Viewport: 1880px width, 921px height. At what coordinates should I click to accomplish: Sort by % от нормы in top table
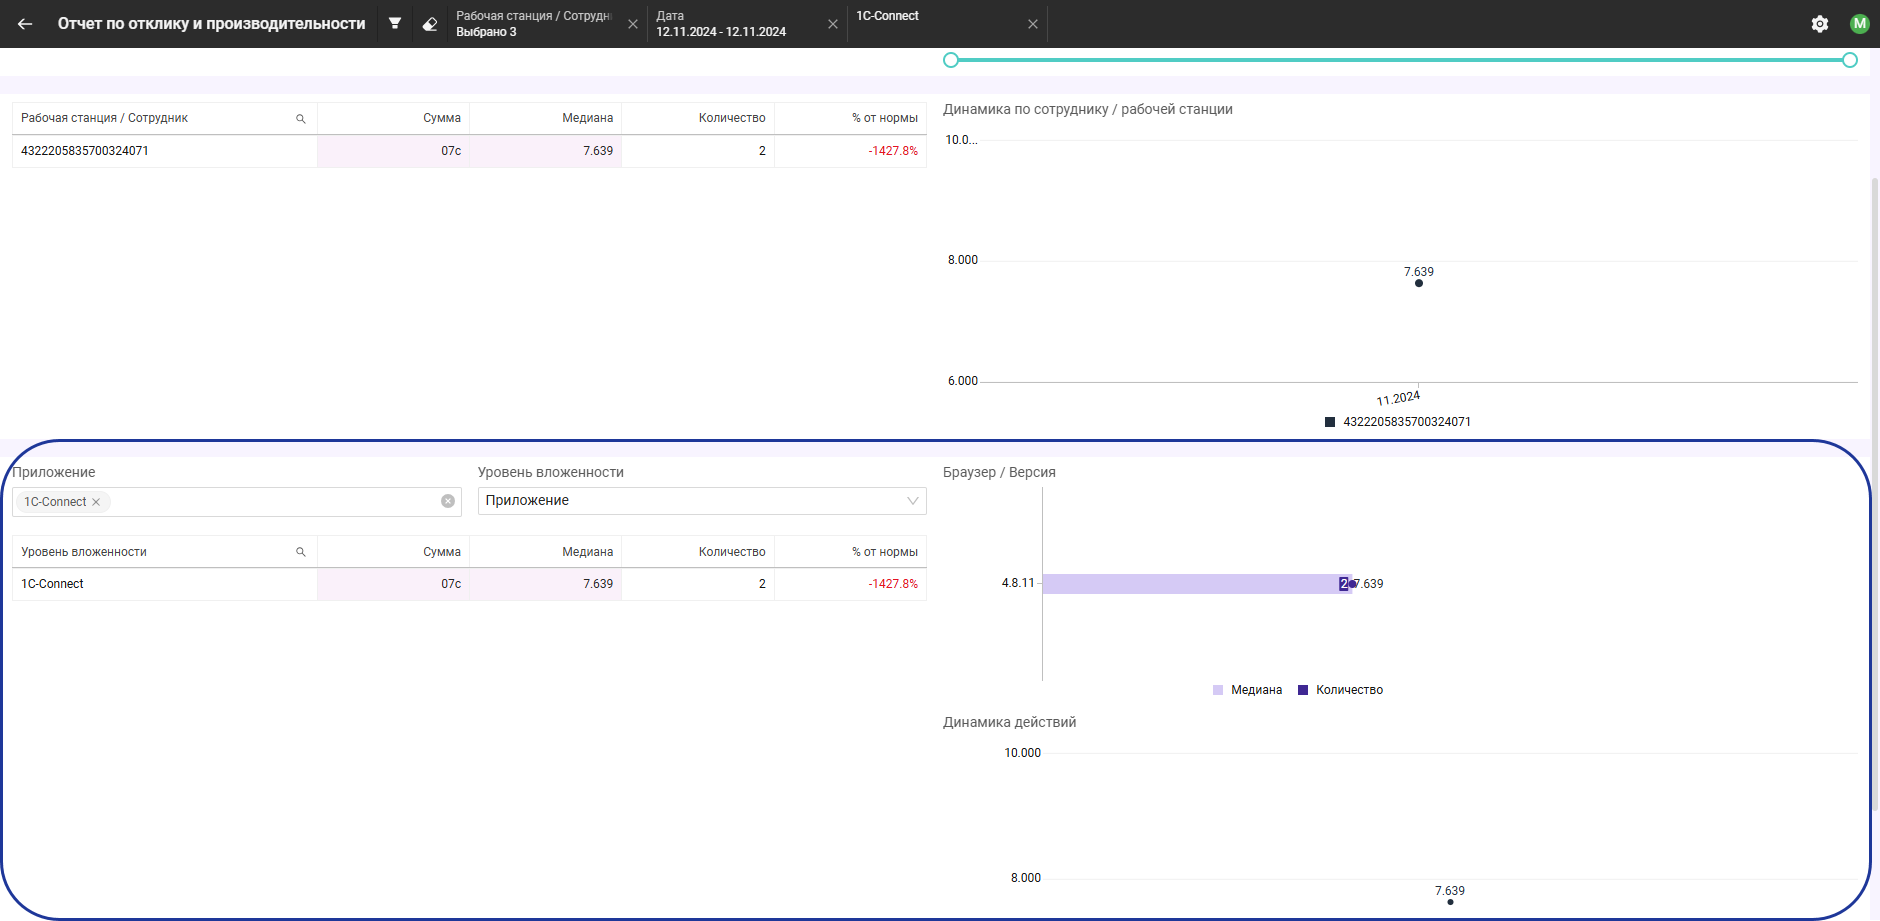pyautogui.click(x=884, y=118)
